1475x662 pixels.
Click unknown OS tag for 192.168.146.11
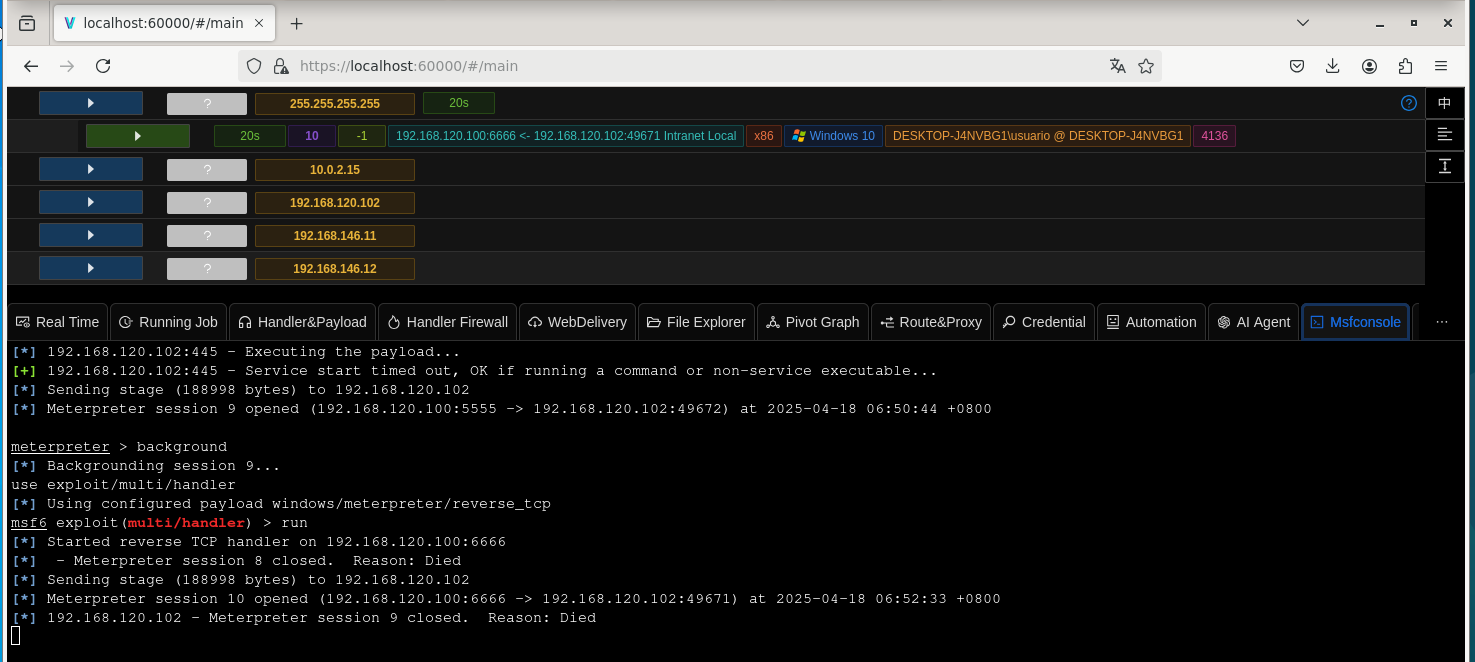pyautogui.click(x=207, y=236)
